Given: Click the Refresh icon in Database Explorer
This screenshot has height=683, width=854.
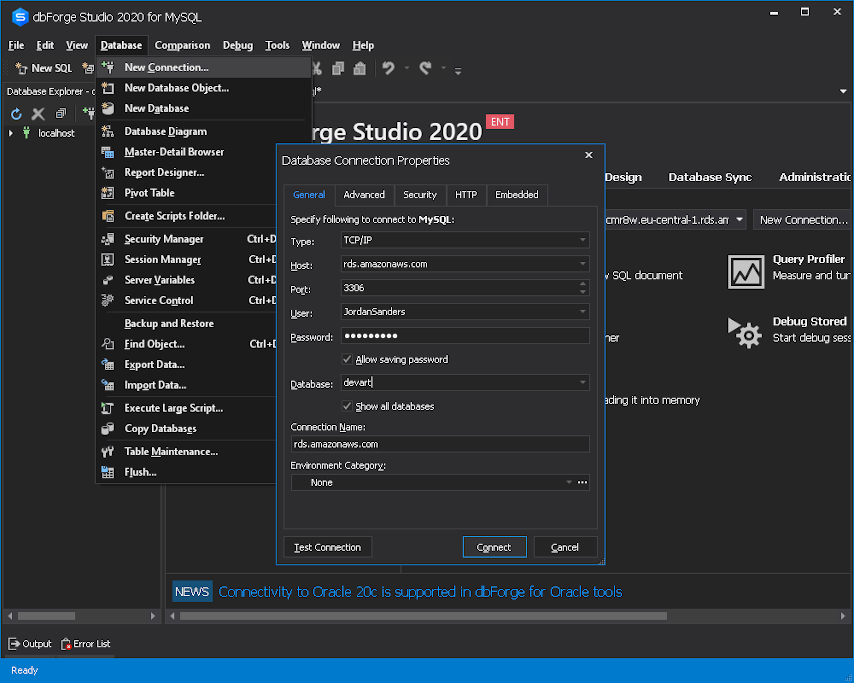Looking at the screenshot, I should click(16, 114).
